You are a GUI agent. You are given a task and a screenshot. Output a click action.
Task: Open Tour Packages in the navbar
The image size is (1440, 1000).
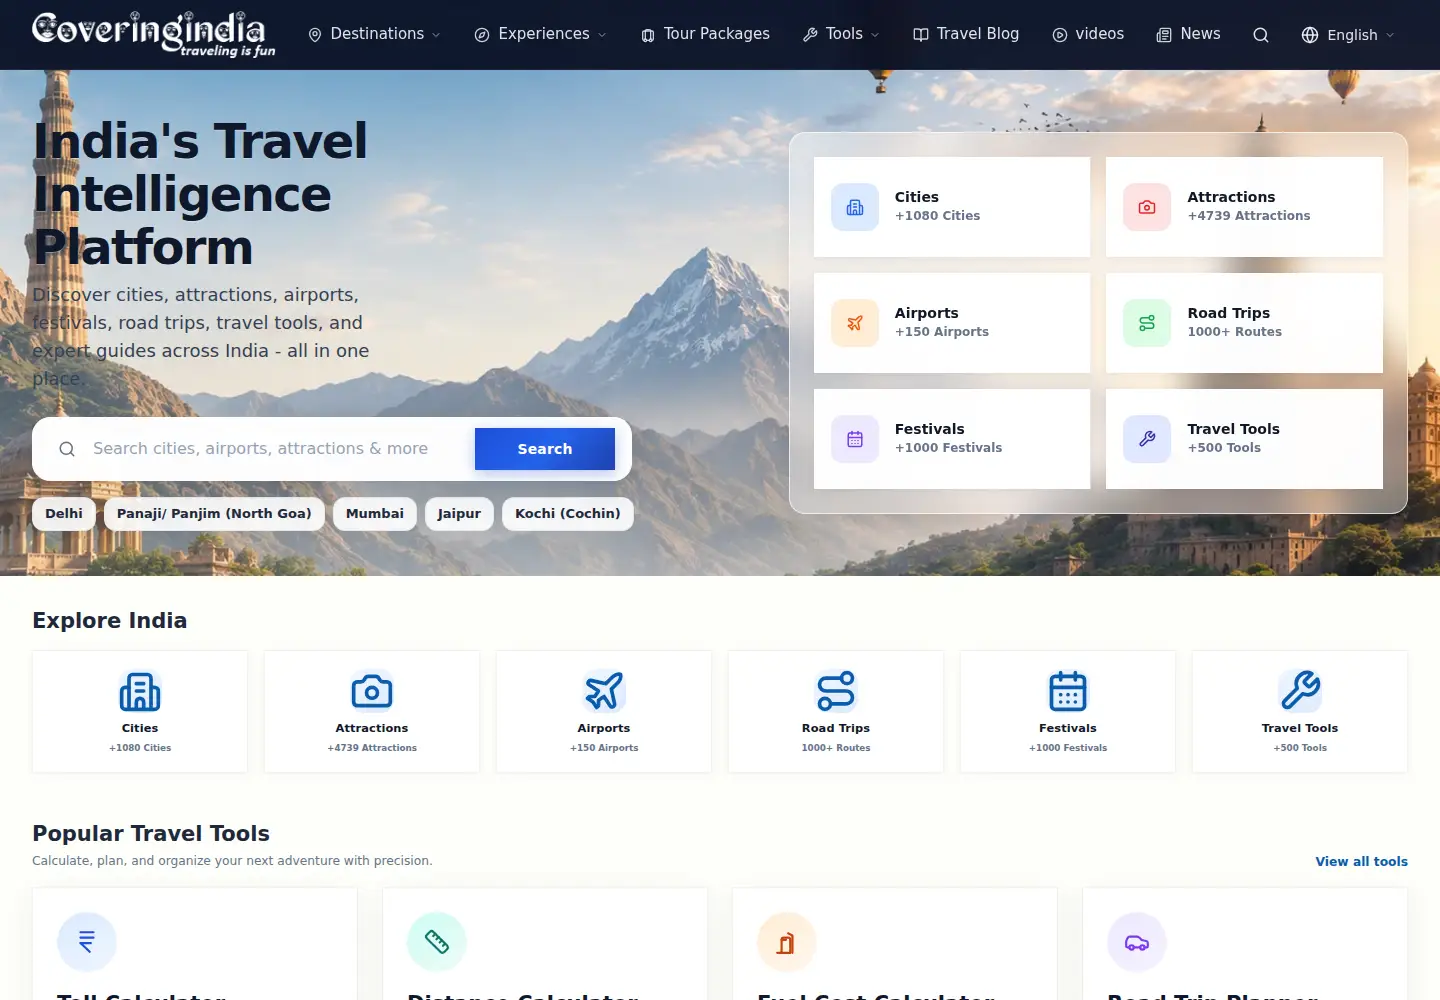click(705, 34)
